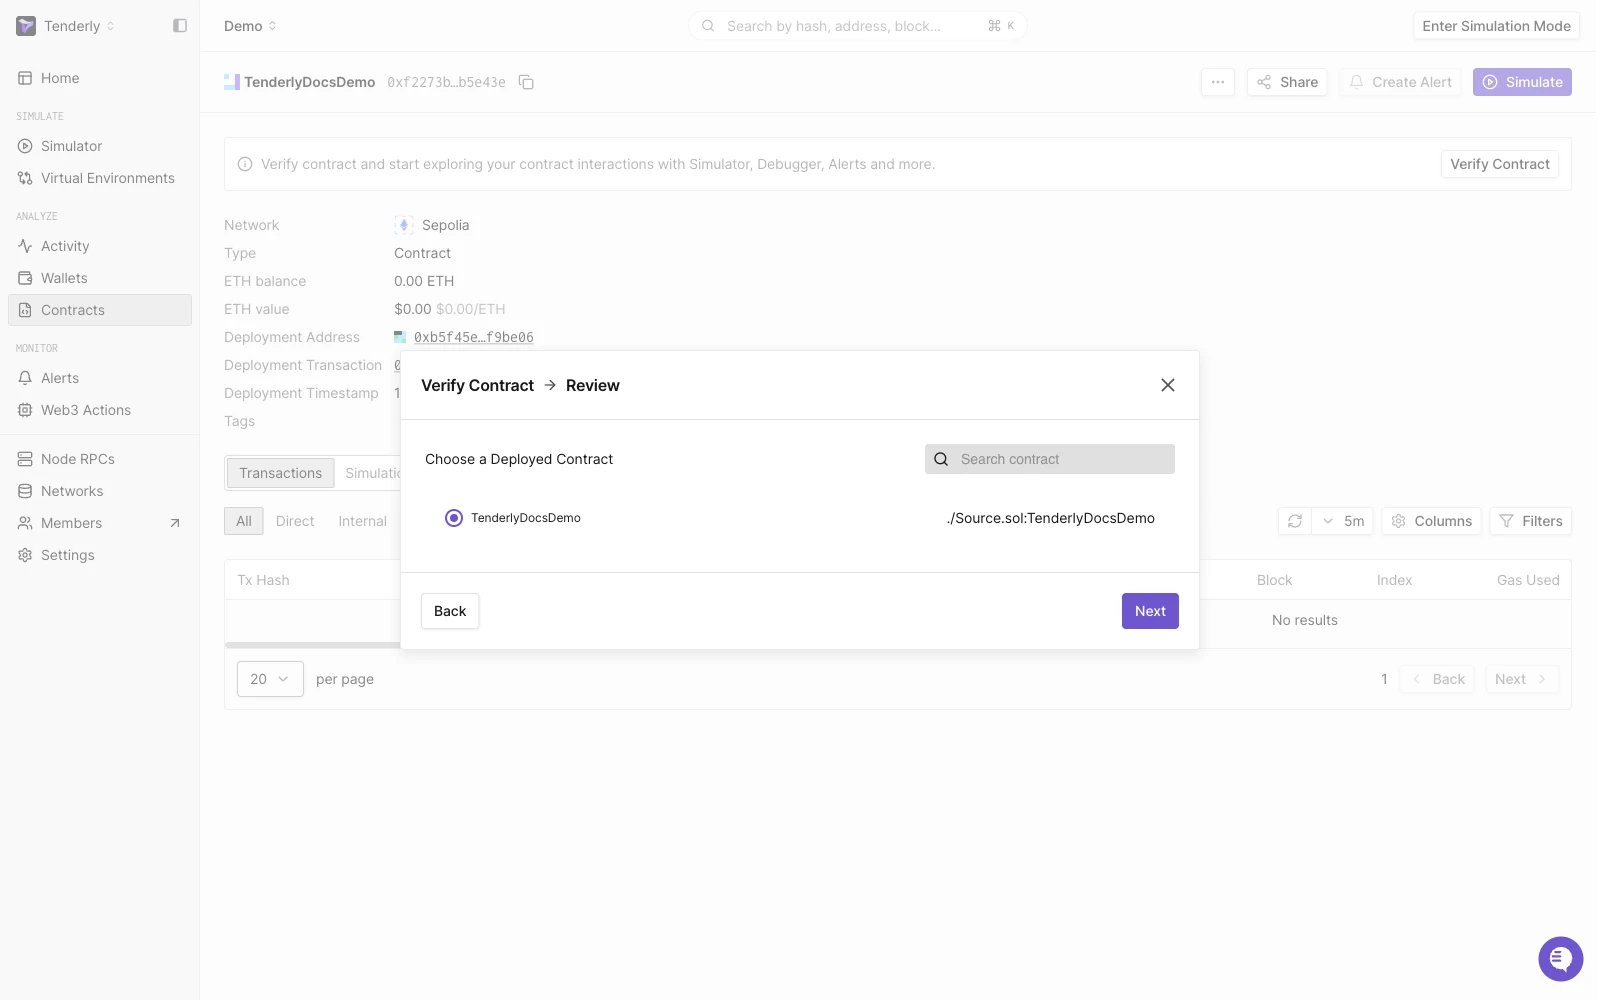Click the deployment address identicon
Viewport: 1600px width, 1000px height.
tap(400, 337)
